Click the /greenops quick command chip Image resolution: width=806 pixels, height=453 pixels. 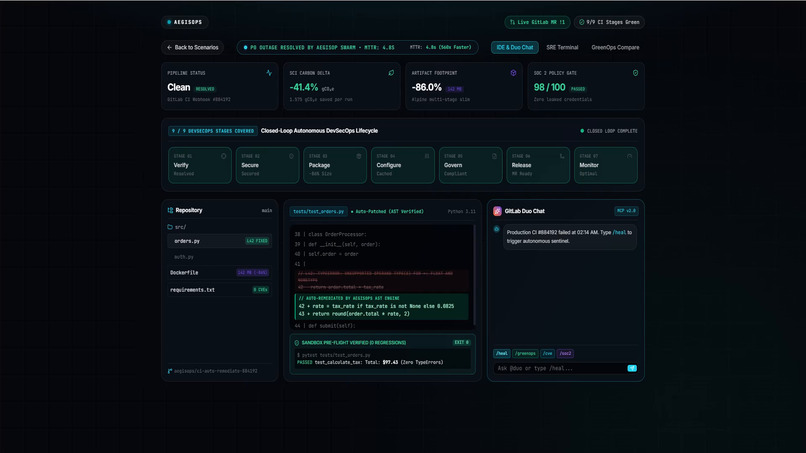click(x=525, y=353)
